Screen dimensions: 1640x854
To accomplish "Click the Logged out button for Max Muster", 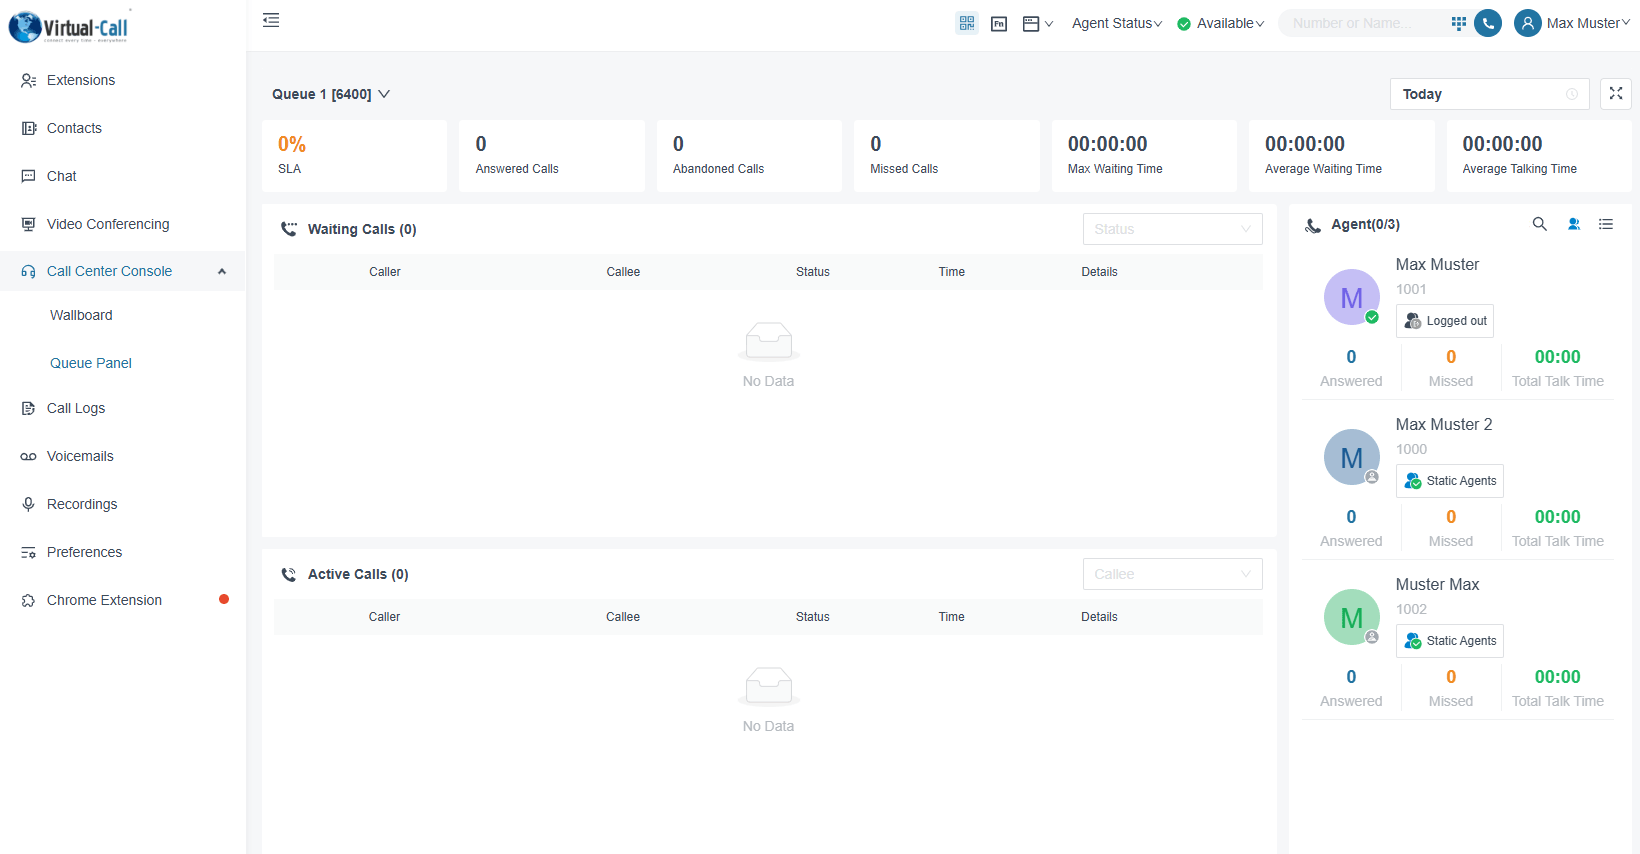I will click(1445, 321).
